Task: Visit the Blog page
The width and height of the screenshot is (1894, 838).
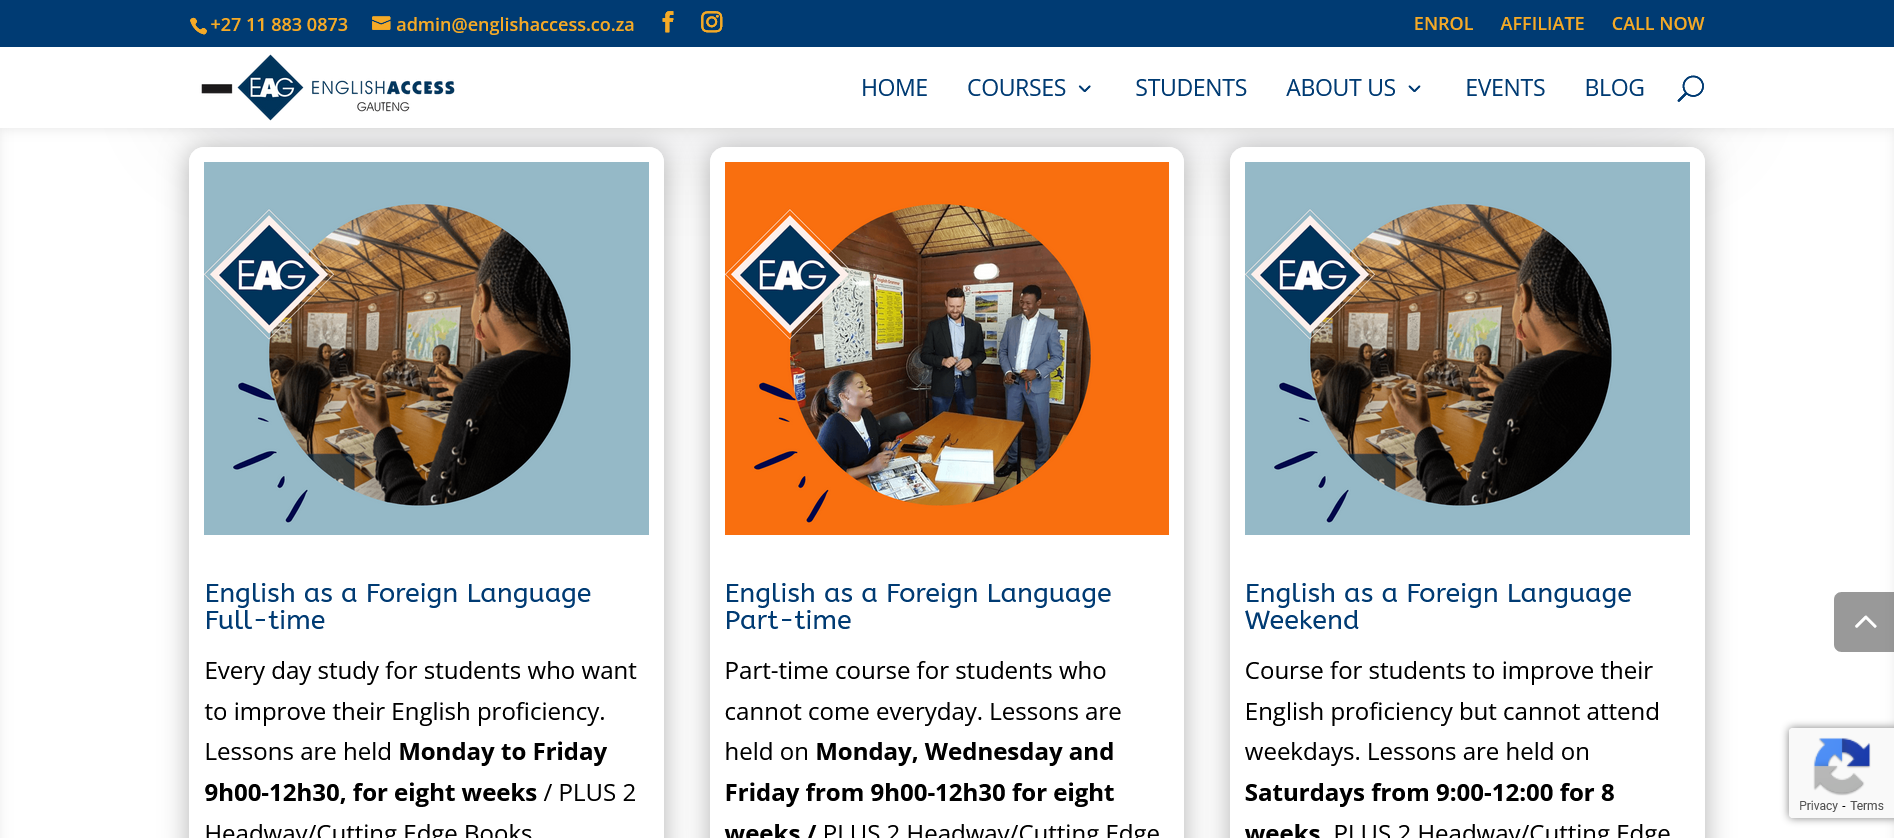Action: 1614,88
